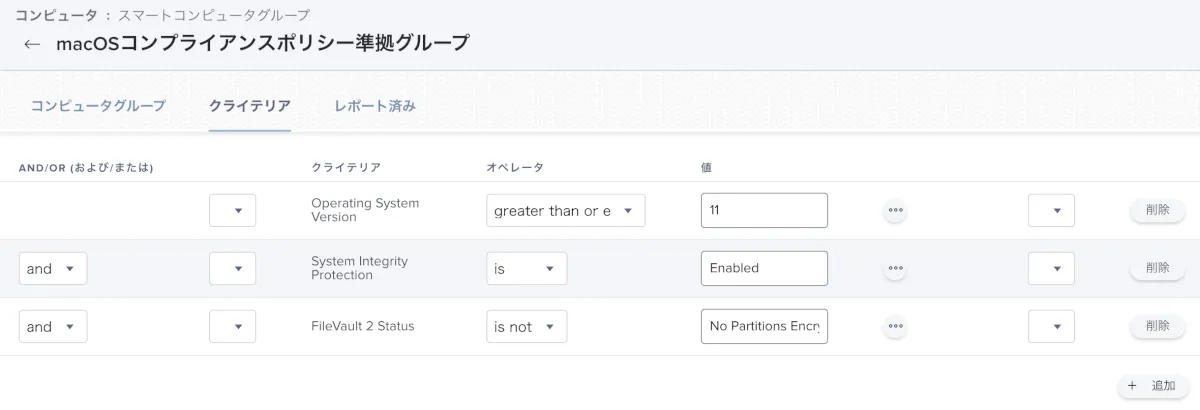Change and/or for FileVault 2 Status row

point(52,326)
